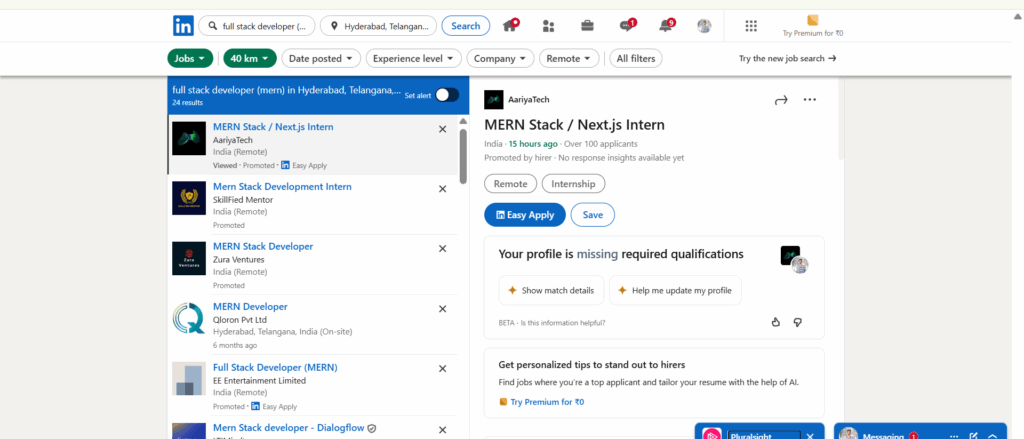The width and height of the screenshot is (1024, 439).
Task: Click the Save job button
Action: click(593, 215)
